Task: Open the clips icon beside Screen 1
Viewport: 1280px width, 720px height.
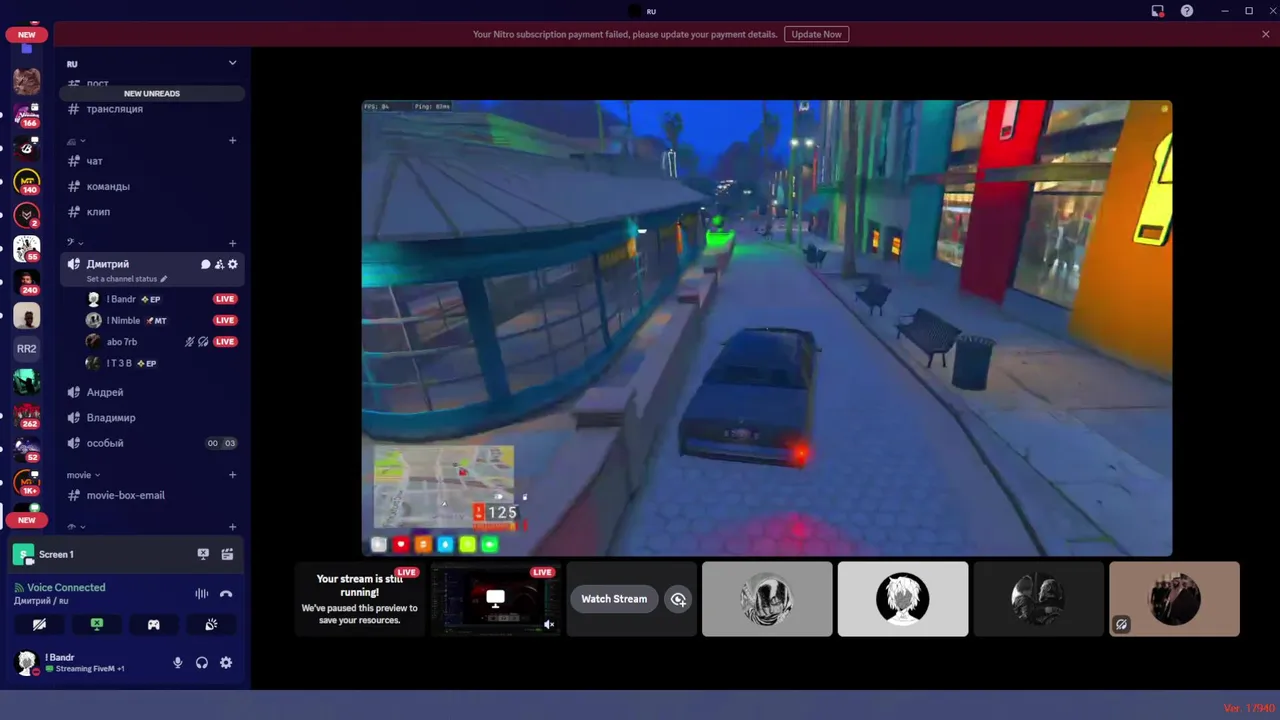Action: (227, 554)
